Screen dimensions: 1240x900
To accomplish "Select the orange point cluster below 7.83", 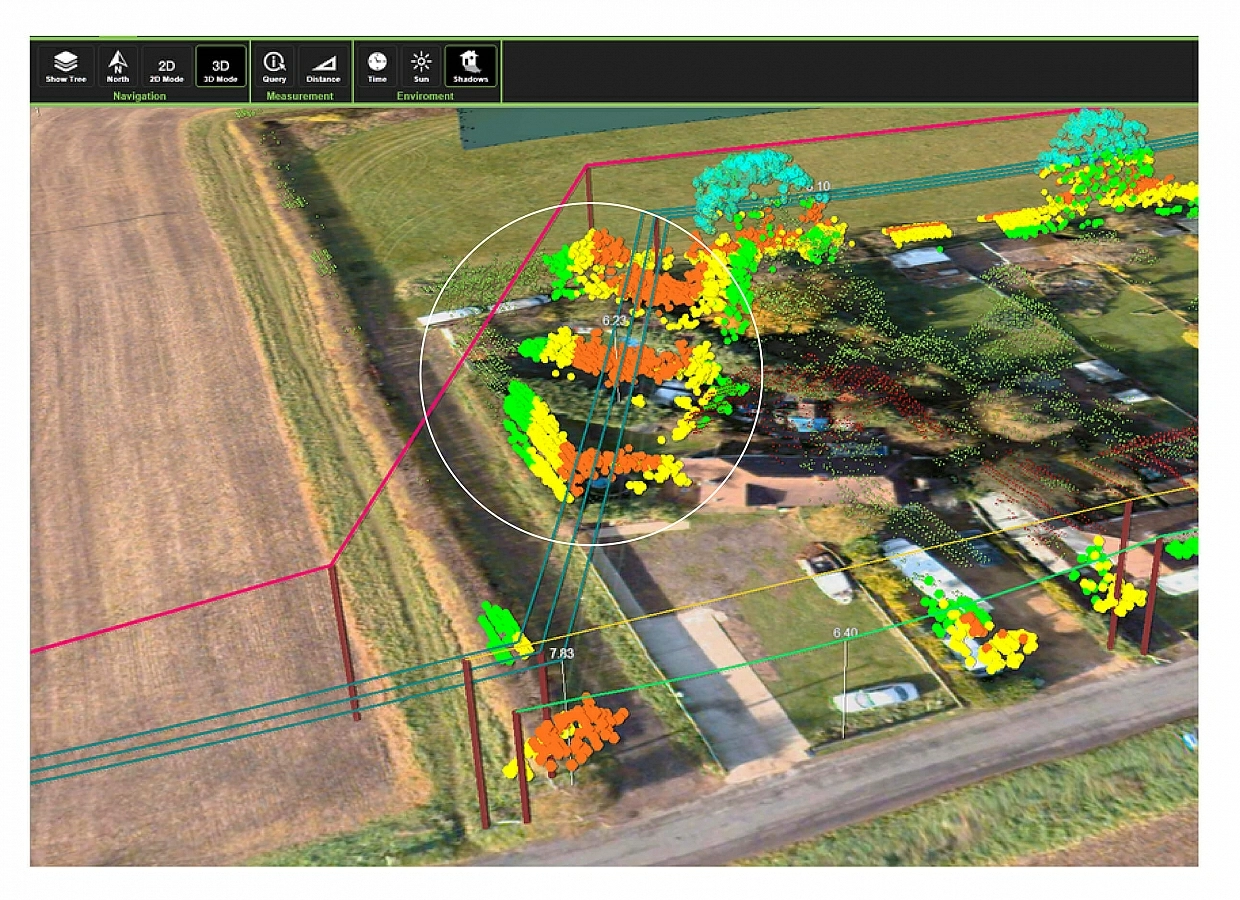I will (575, 735).
